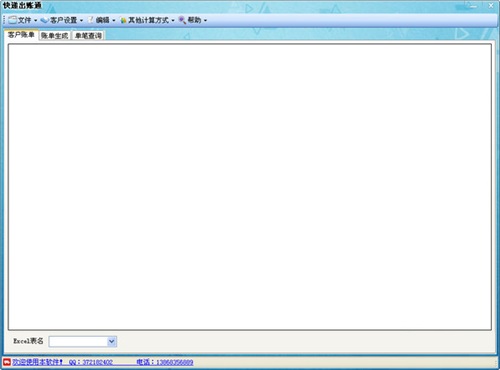The width and height of the screenshot is (500, 370).
Task: Click inside the empty customer bill list area
Action: point(250,187)
